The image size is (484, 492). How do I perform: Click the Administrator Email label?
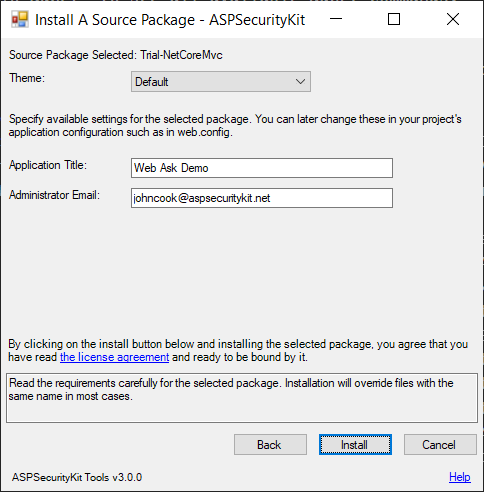click(54, 195)
